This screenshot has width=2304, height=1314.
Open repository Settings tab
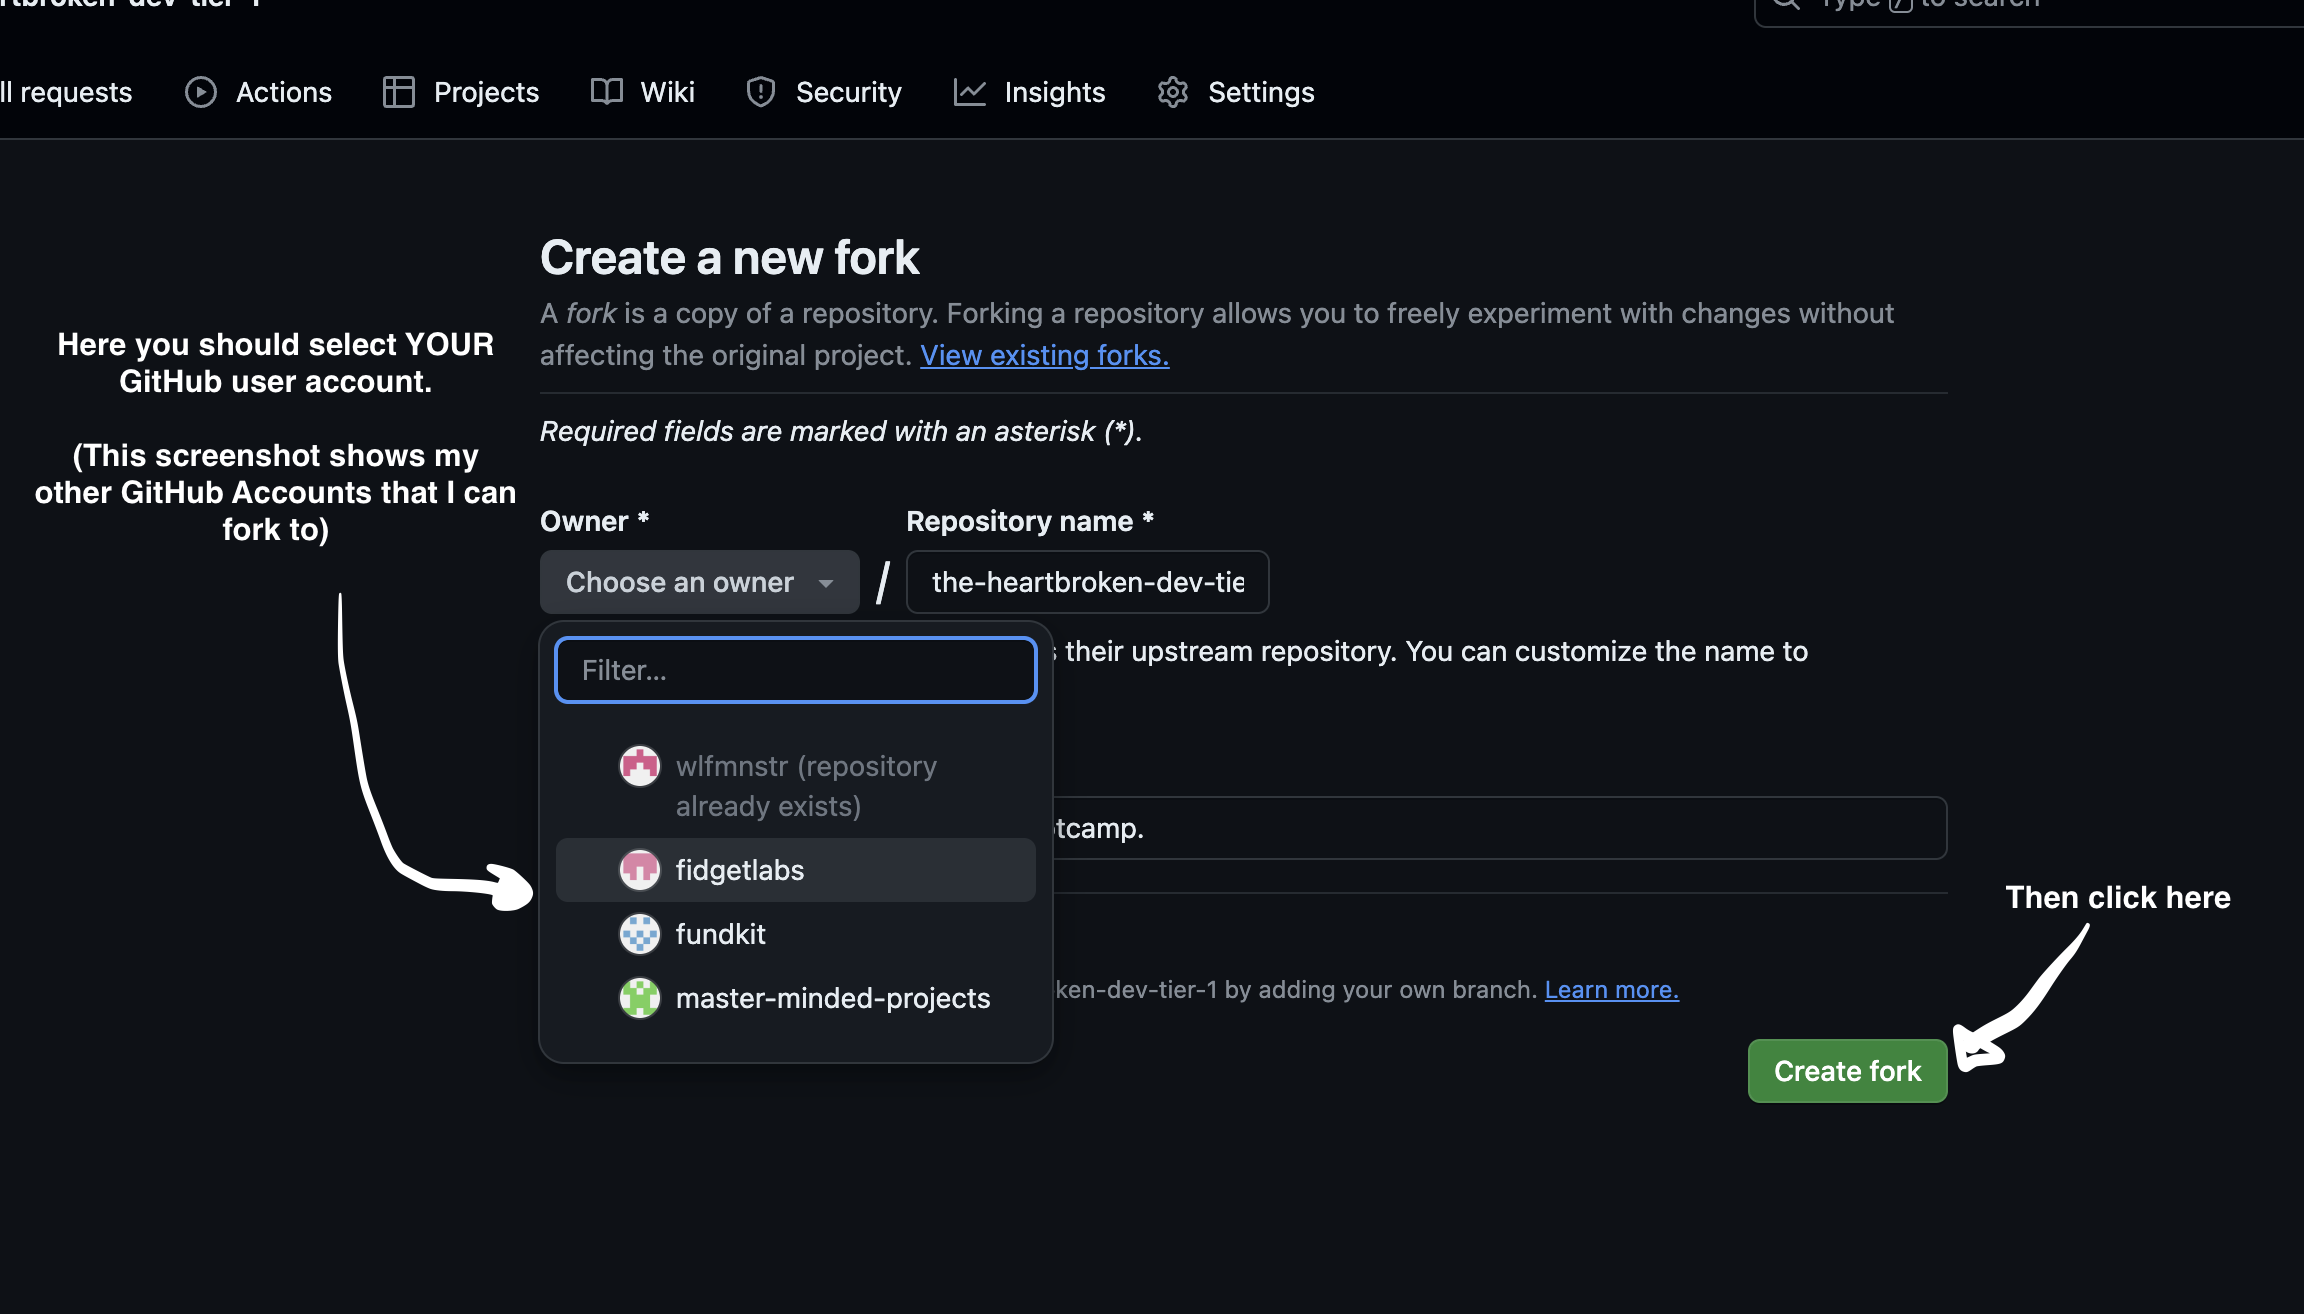point(1235,92)
